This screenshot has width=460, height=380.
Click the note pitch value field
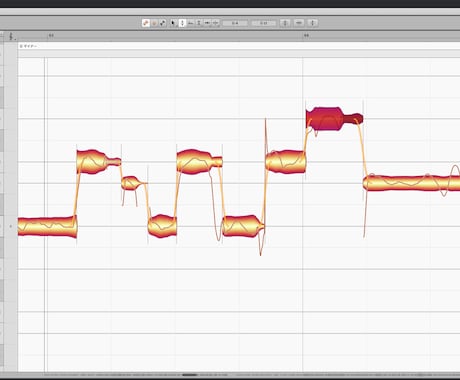coord(235,23)
